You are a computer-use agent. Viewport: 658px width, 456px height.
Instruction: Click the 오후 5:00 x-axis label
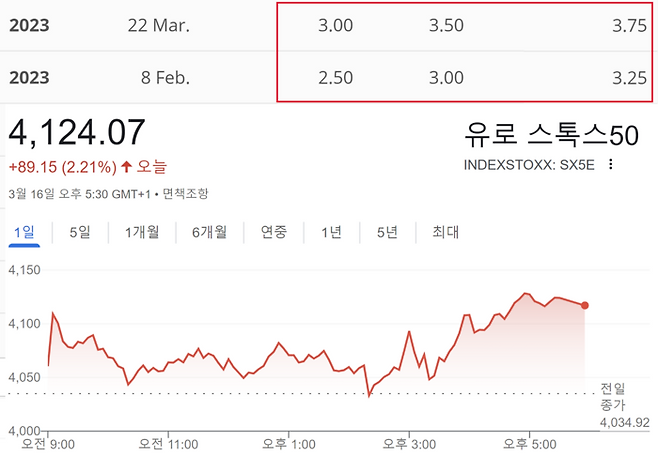(530, 444)
